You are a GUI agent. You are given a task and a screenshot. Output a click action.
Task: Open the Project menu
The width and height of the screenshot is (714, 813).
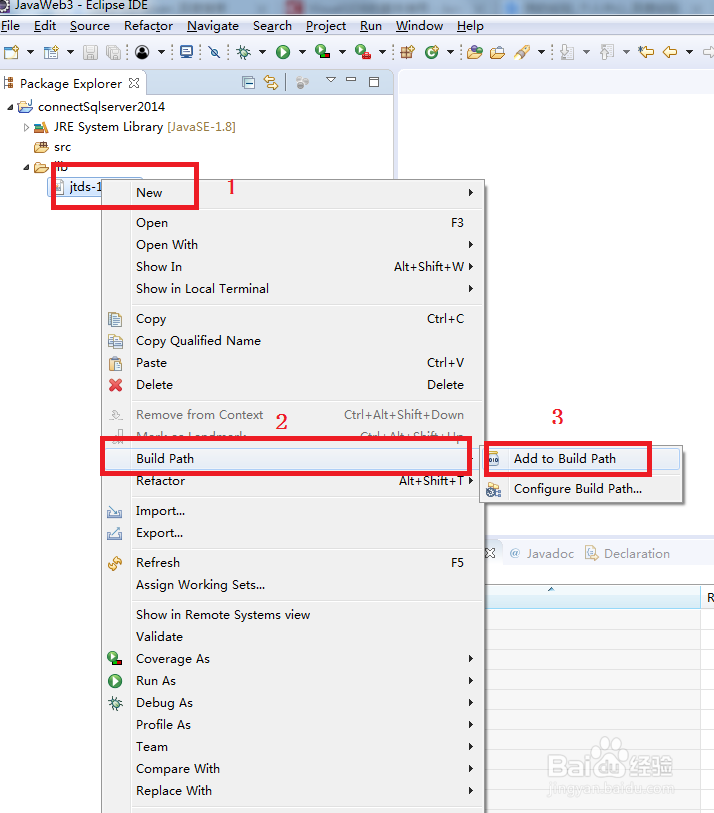[x=326, y=26]
